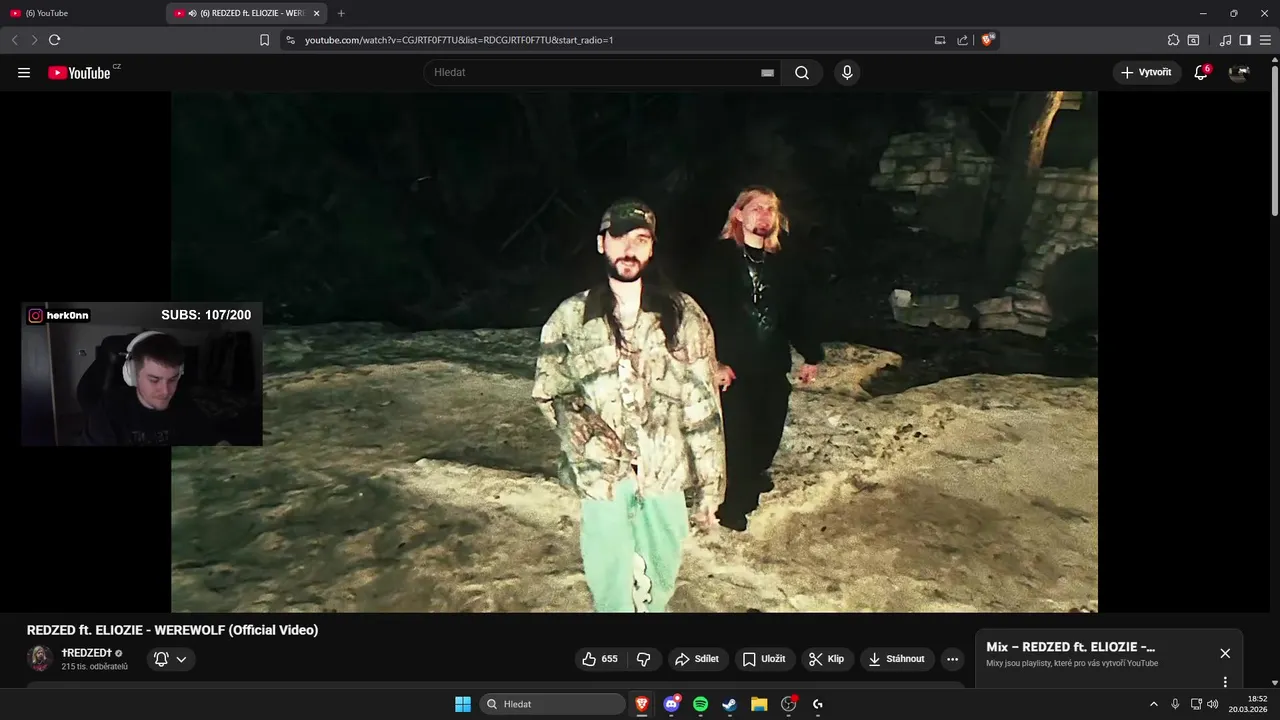Click the video title REDZED ft. ELIOZIE - WEREWOLF

[x=172, y=630]
